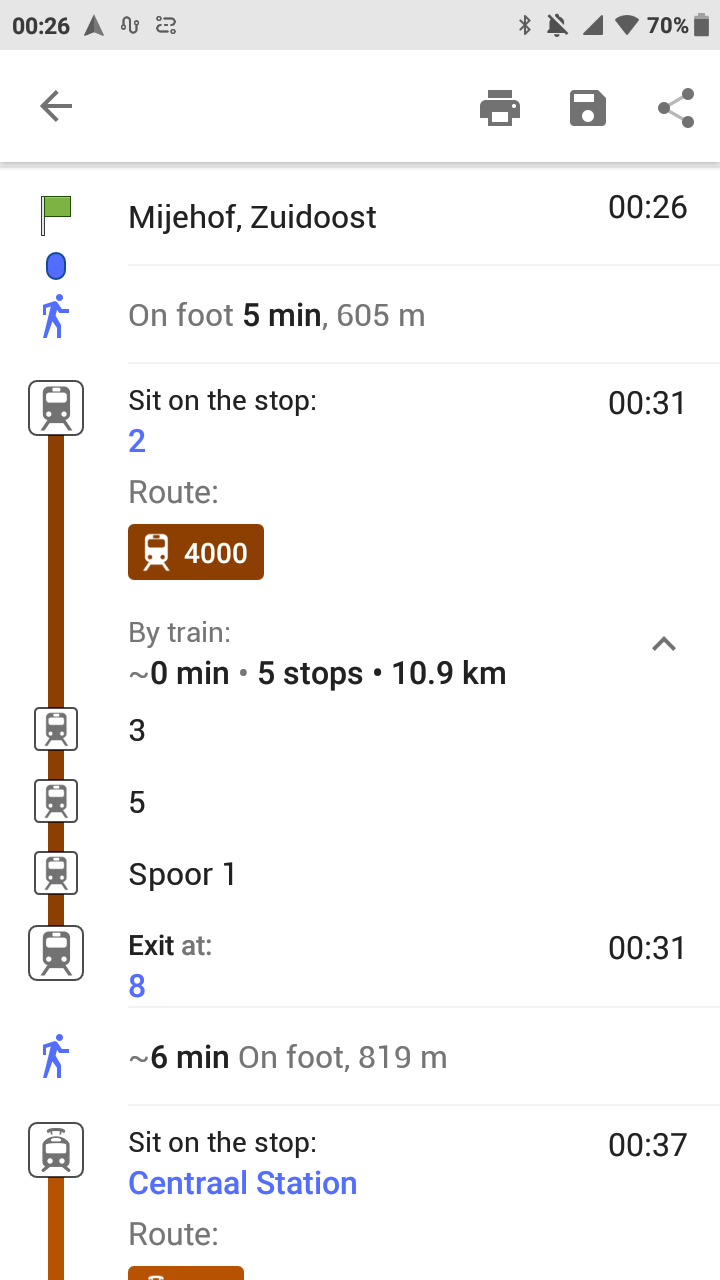Select intermediate stop 5
The height and width of the screenshot is (1280, 720).
(138, 803)
